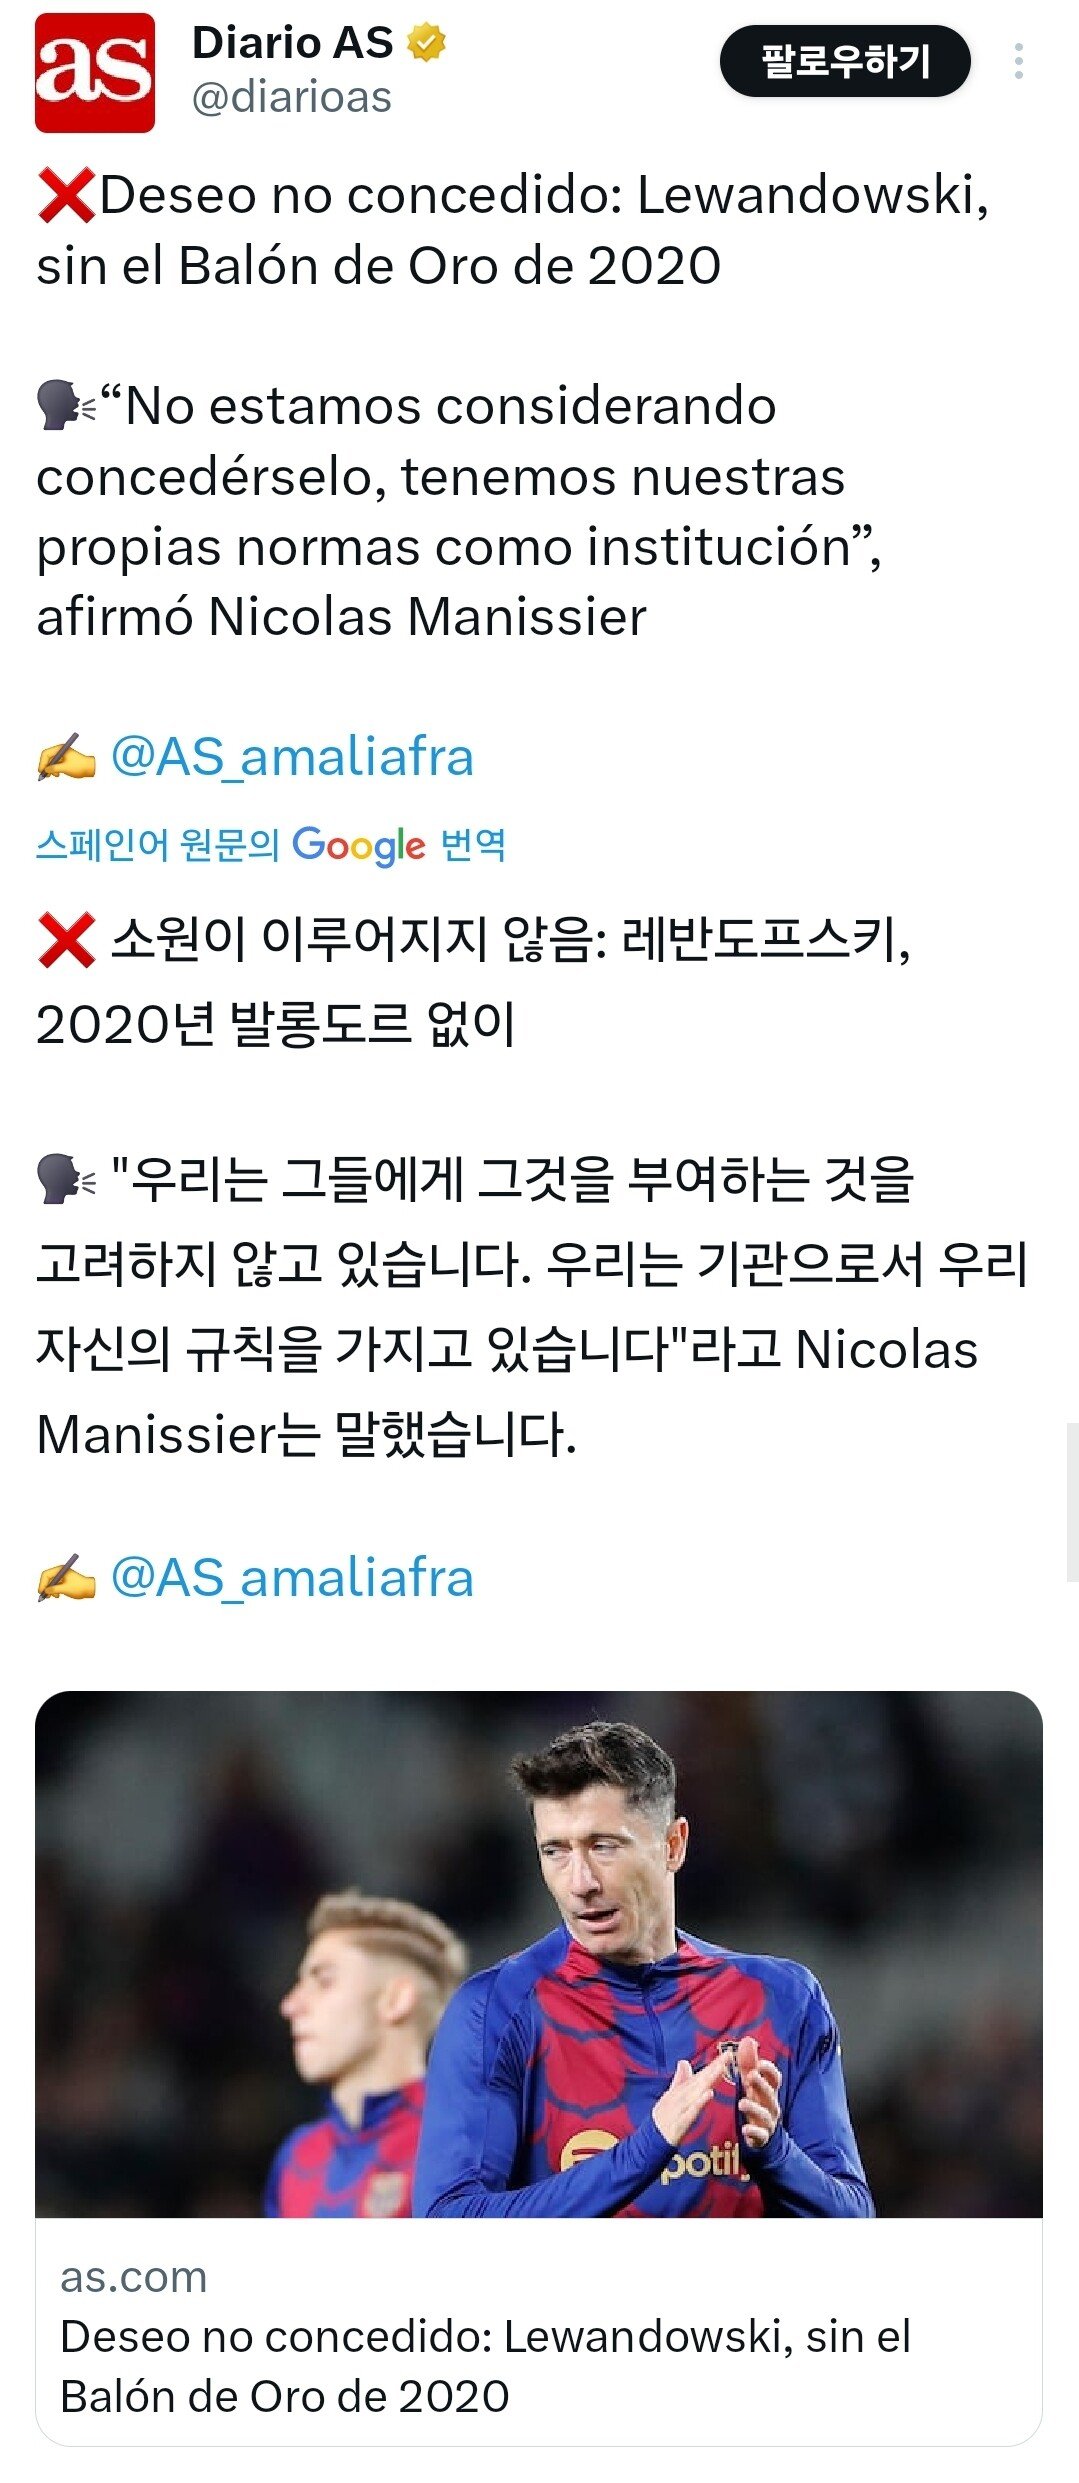Open the Diario AS profile avatar
The width and height of the screenshot is (1079, 2483).
95,73
